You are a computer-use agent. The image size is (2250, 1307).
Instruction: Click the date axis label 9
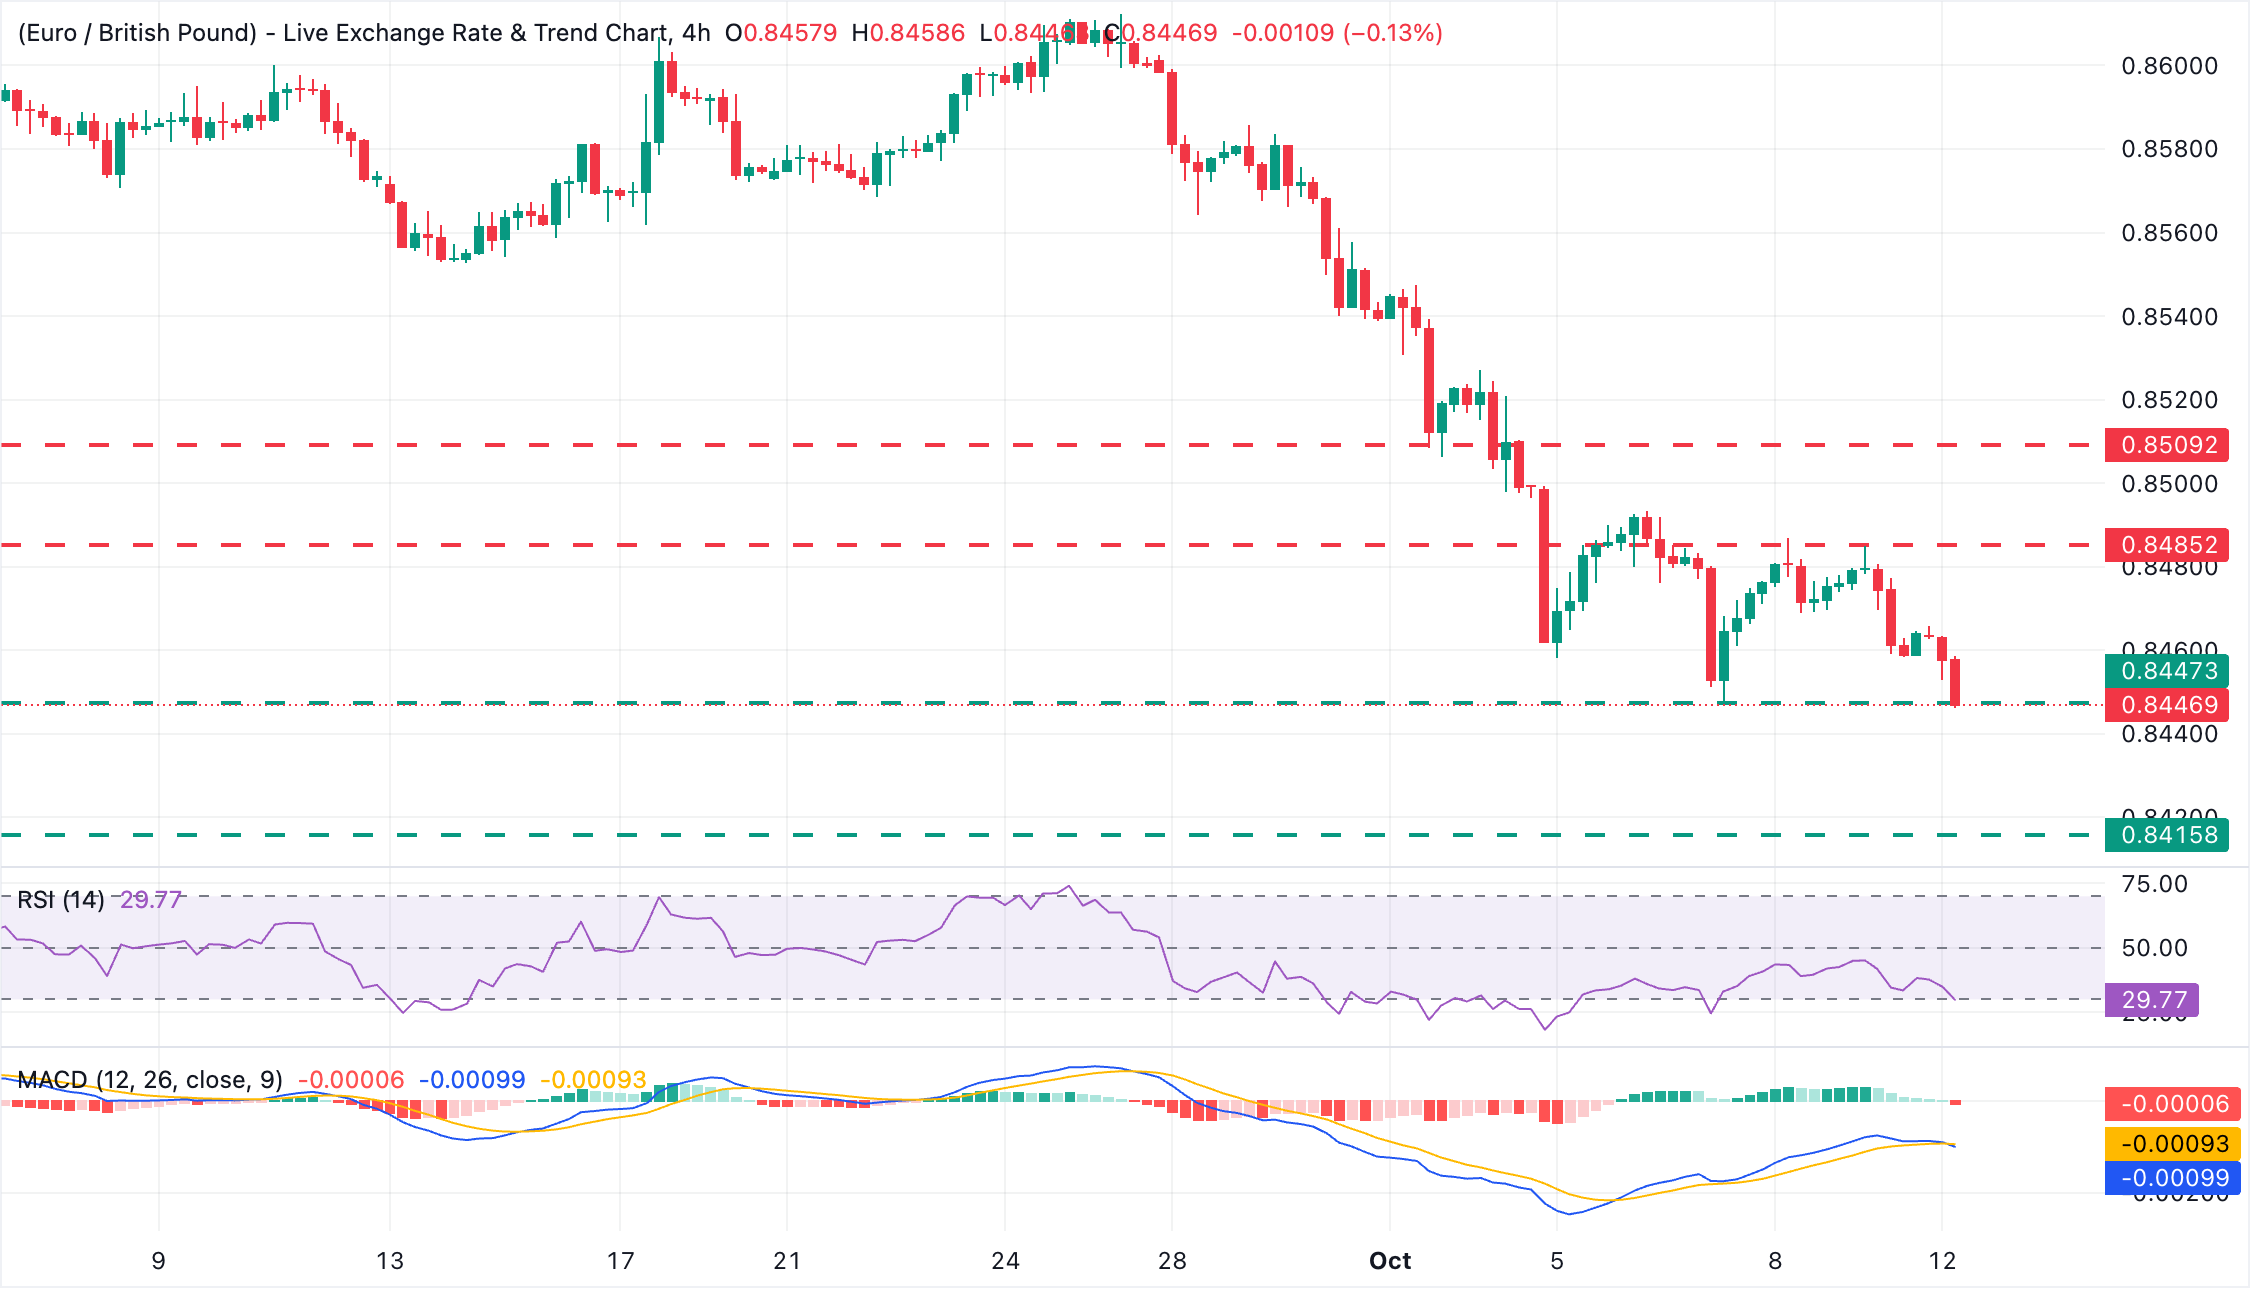pos(158,1261)
